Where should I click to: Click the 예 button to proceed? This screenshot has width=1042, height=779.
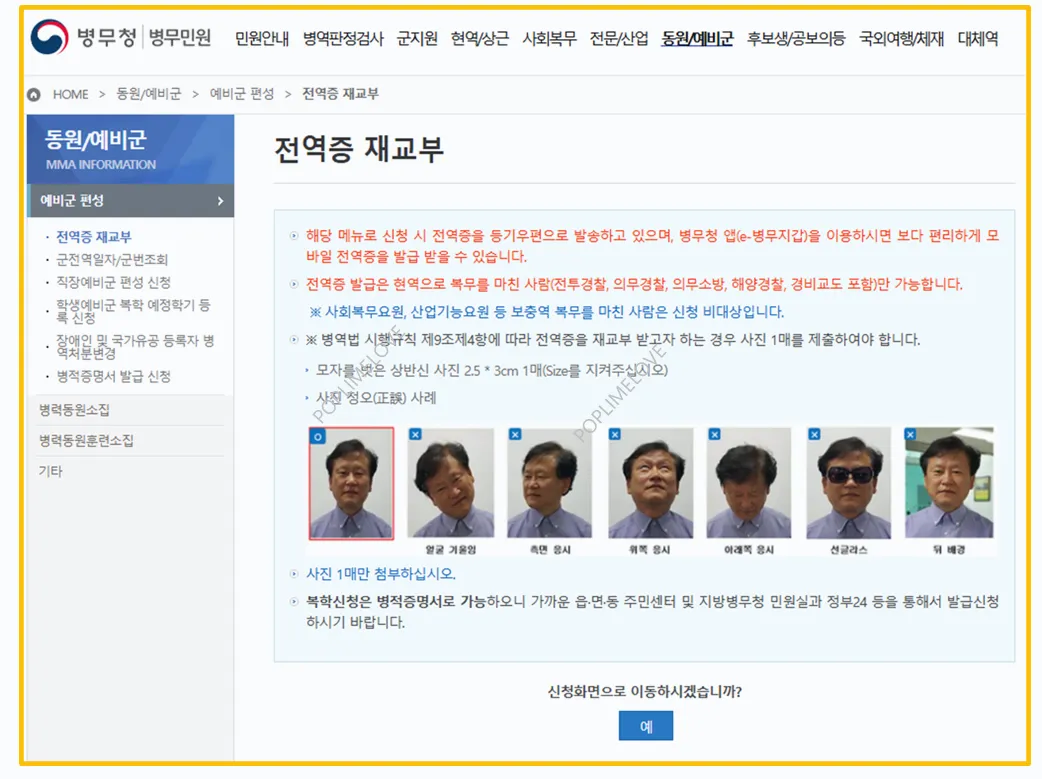[646, 725]
